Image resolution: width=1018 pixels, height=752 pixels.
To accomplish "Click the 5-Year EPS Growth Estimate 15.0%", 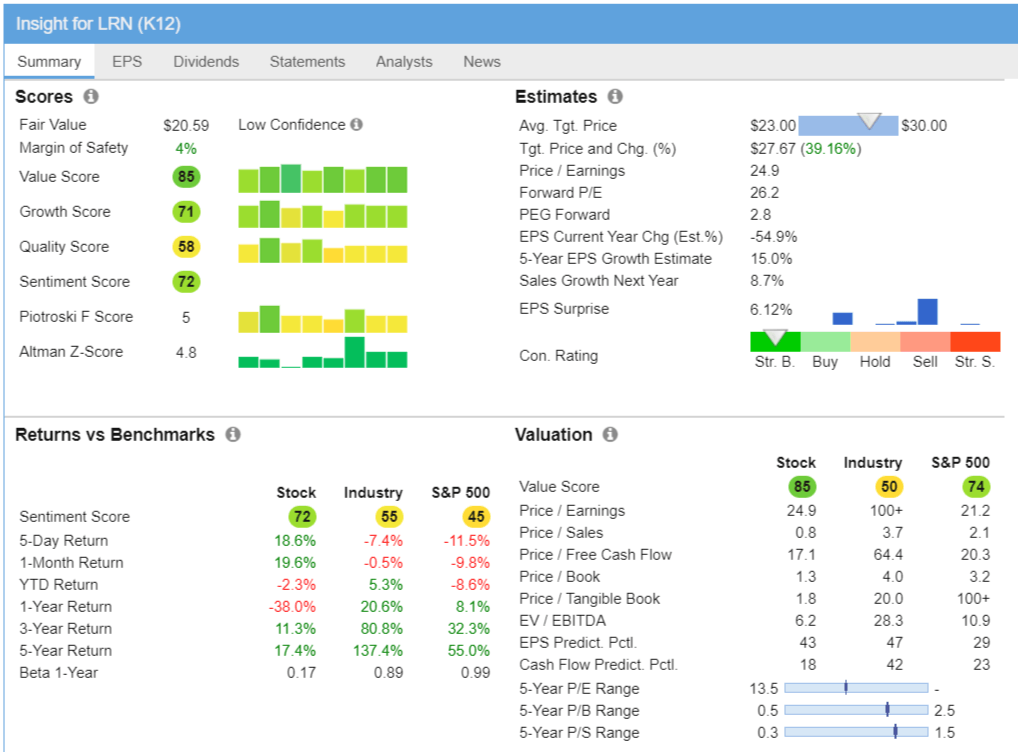I will tap(771, 259).
